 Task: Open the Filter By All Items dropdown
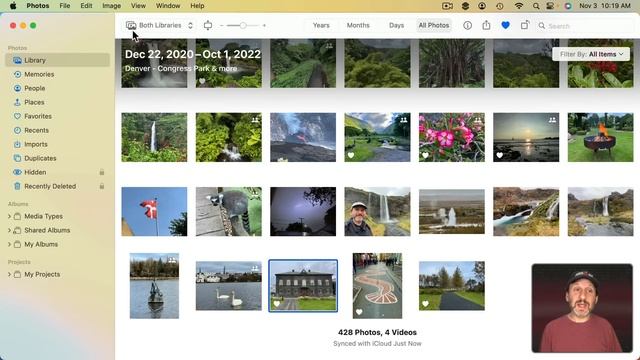point(591,54)
